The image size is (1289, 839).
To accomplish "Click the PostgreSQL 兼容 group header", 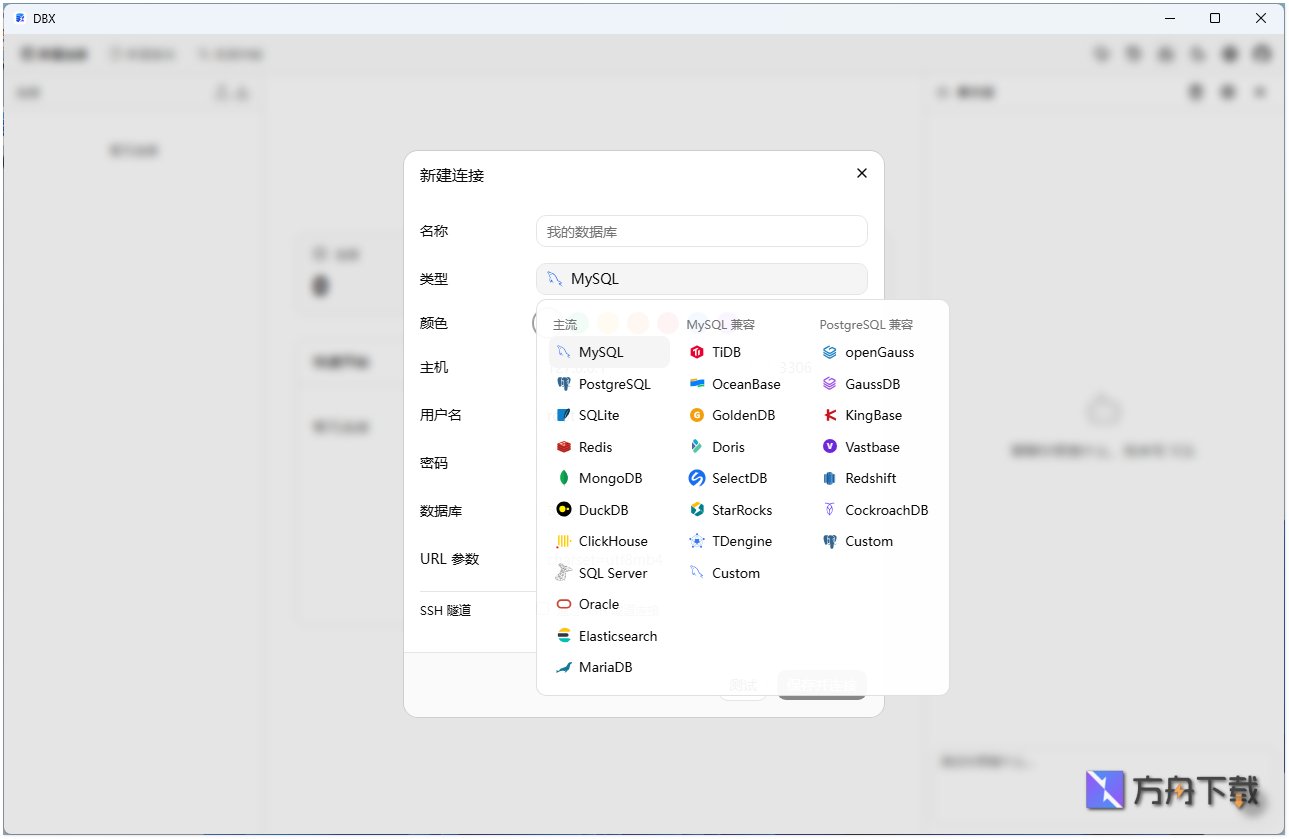I will click(x=866, y=325).
